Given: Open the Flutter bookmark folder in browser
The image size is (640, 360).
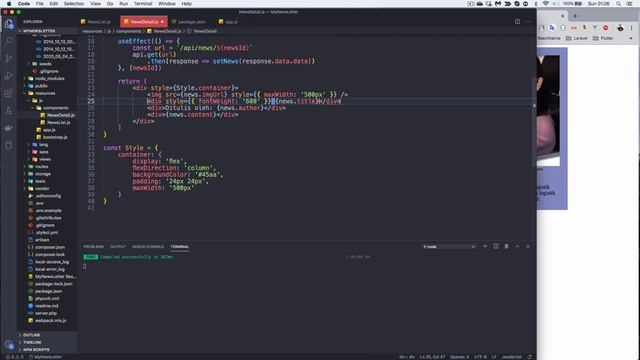Looking at the screenshot, I should point(603,38).
